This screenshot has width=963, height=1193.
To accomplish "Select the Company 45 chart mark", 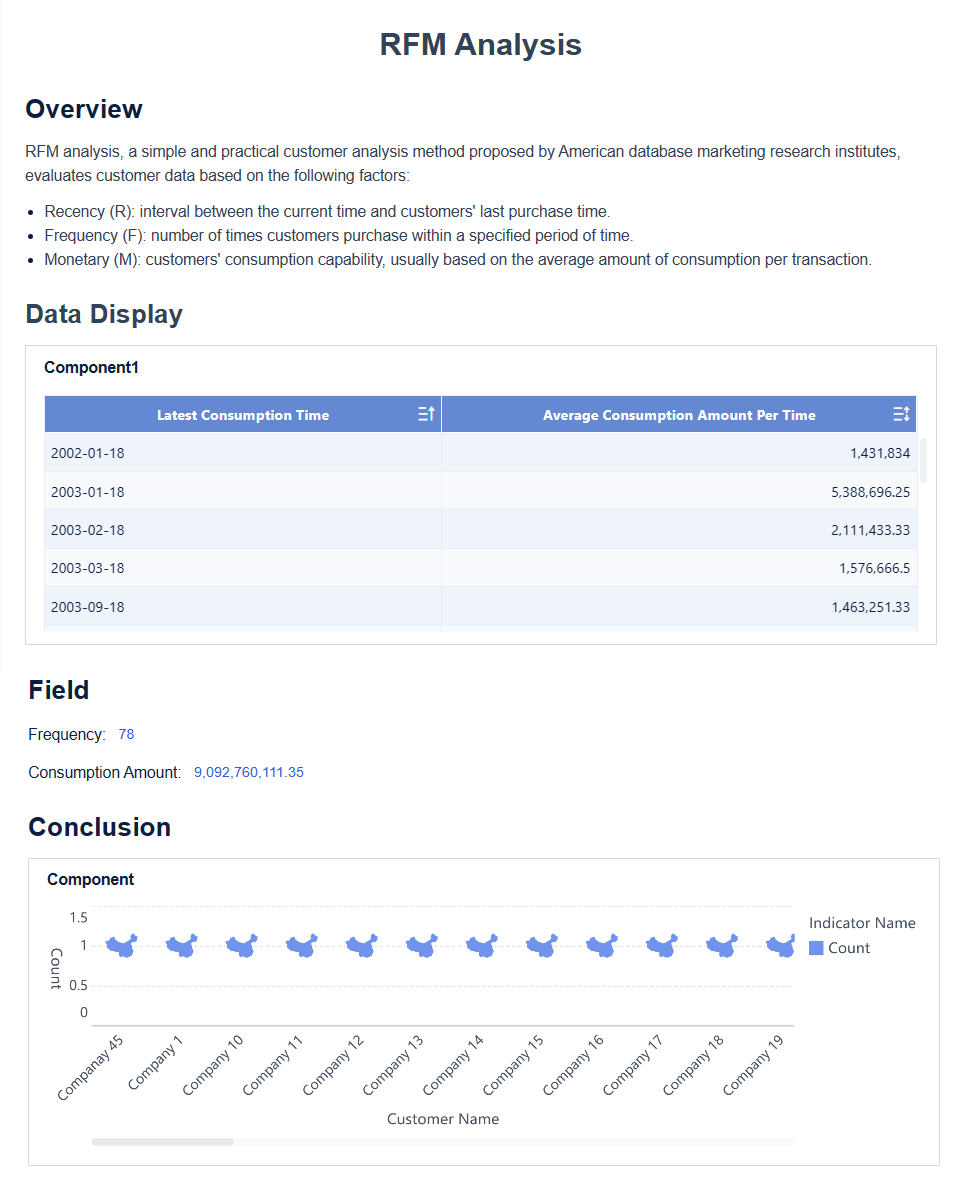I will [x=121, y=944].
